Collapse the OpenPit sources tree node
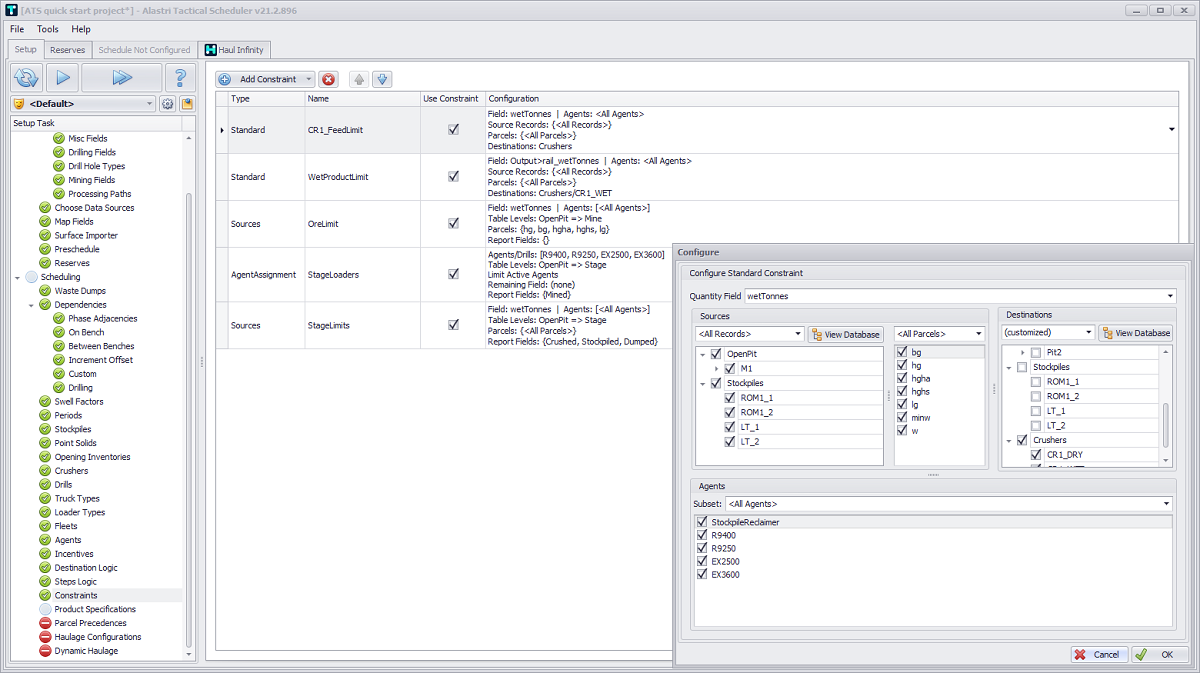Image resolution: width=1200 pixels, height=673 pixels. coord(702,355)
